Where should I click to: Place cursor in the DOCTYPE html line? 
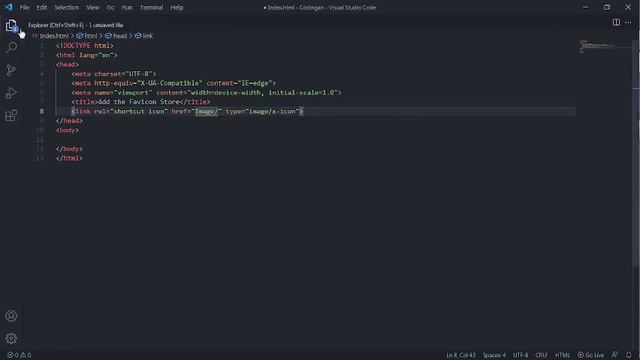click(x=85, y=46)
